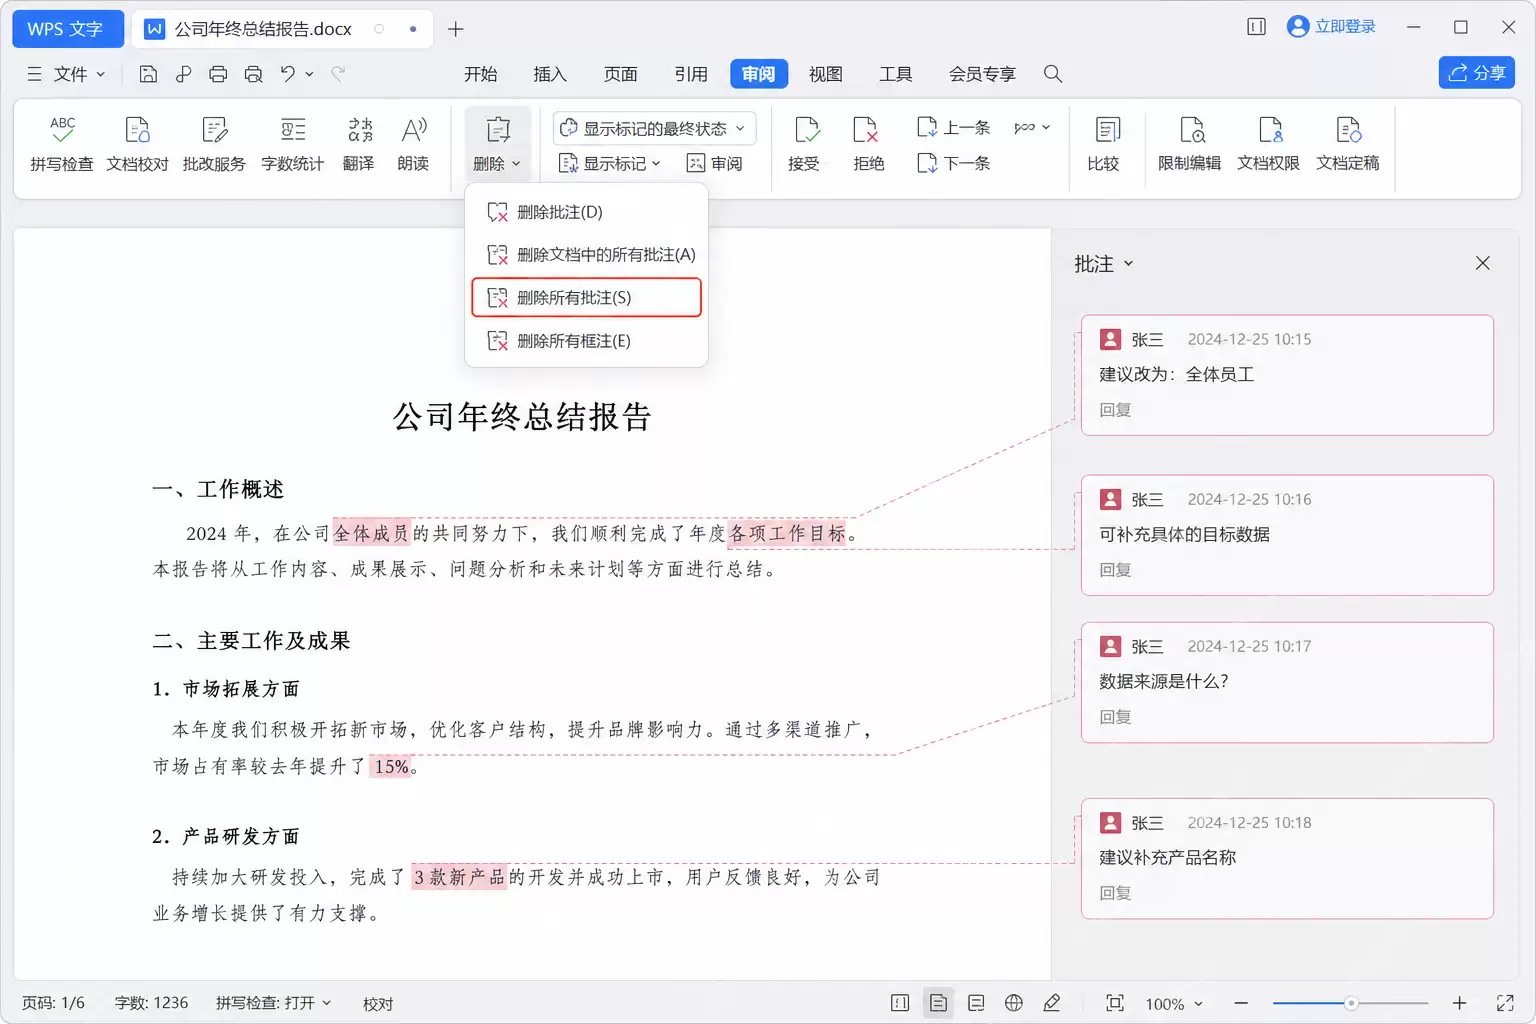Go to 下一条 next revision

pyautogui.click(x=954, y=163)
